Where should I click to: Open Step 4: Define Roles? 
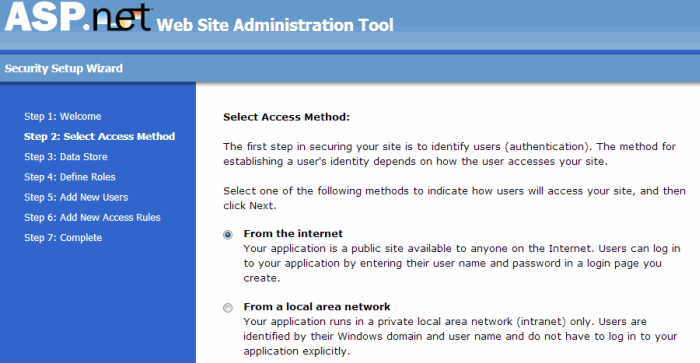pyautogui.click(x=70, y=177)
